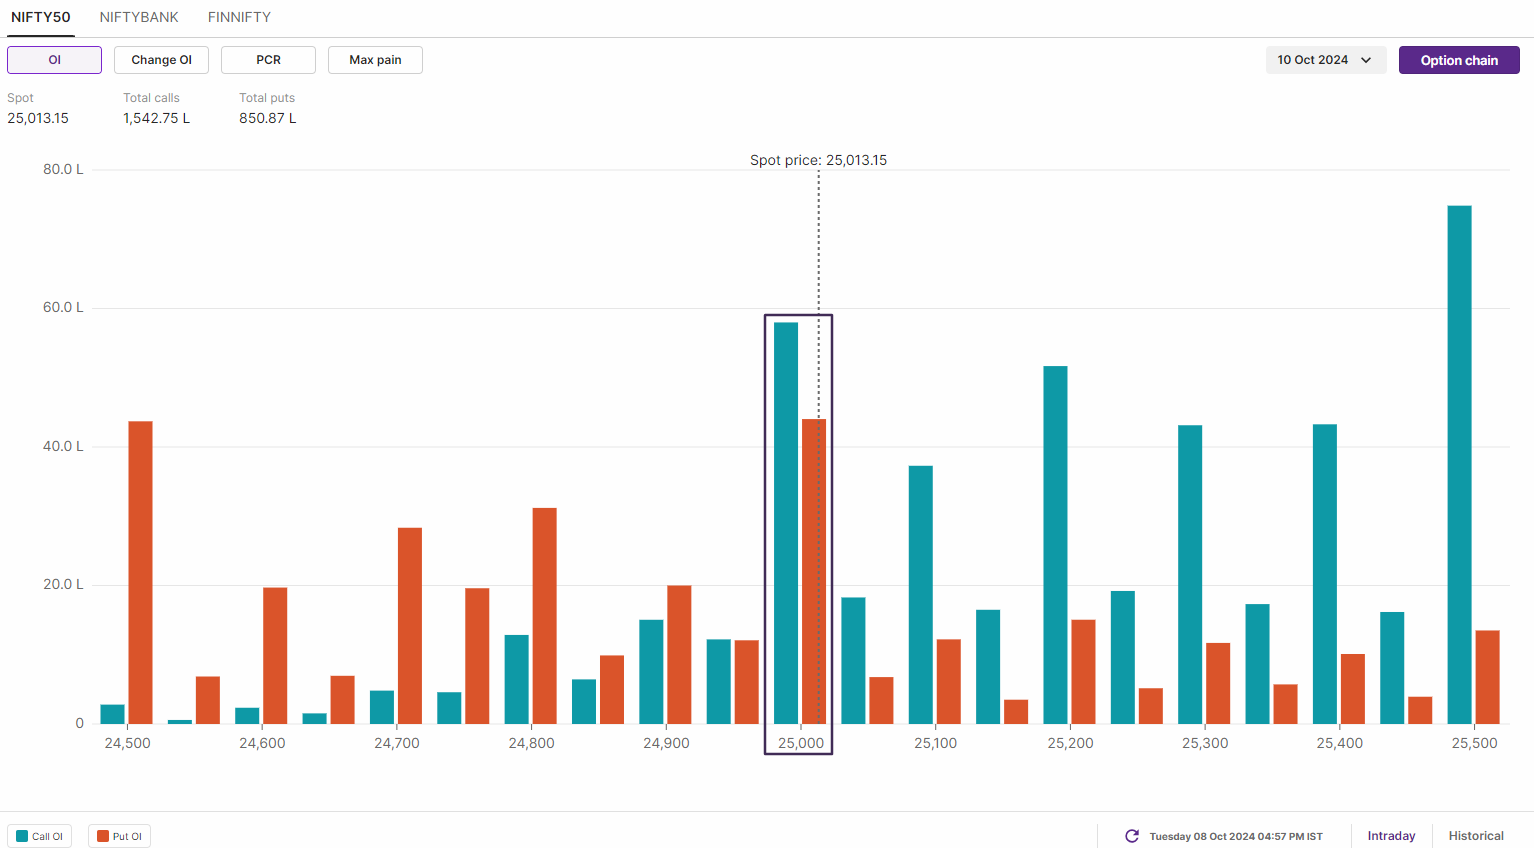Click the 80.0 L y-axis label
1534x848 pixels.
[63, 169]
